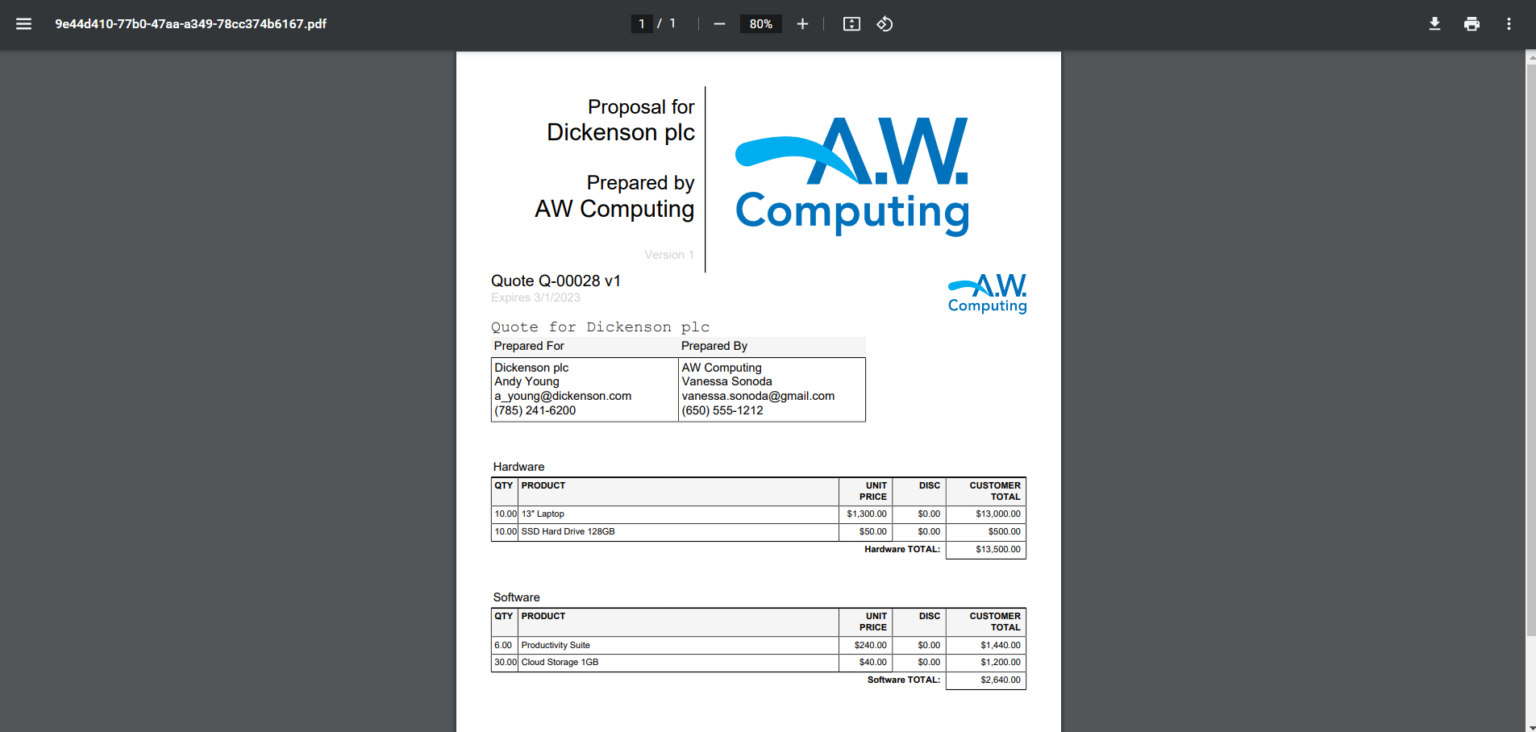This screenshot has height=732, width=1536.
Task: Click the $50.00 unit price
Action: tap(873, 531)
